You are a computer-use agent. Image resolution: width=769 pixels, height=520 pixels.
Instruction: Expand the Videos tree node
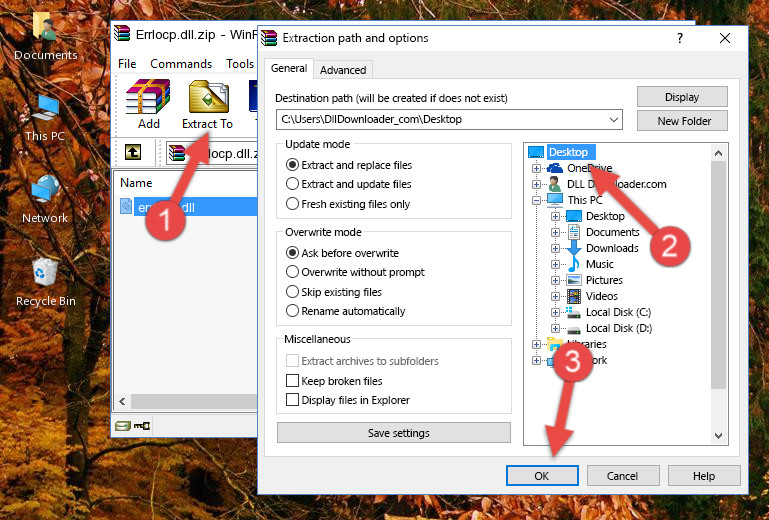pyautogui.click(x=555, y=296)
